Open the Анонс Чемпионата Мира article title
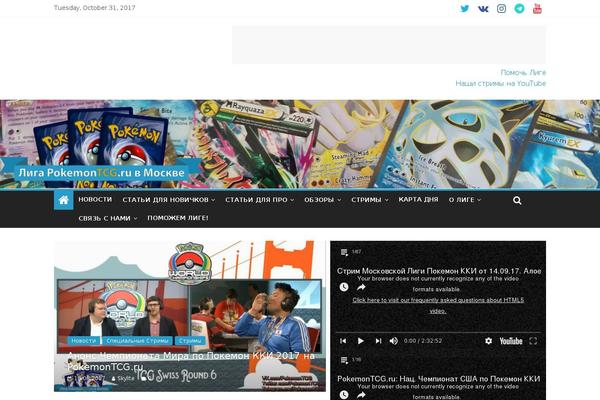Screen dimensions: 600x400 pyautogui.click(x=191, y=361)
